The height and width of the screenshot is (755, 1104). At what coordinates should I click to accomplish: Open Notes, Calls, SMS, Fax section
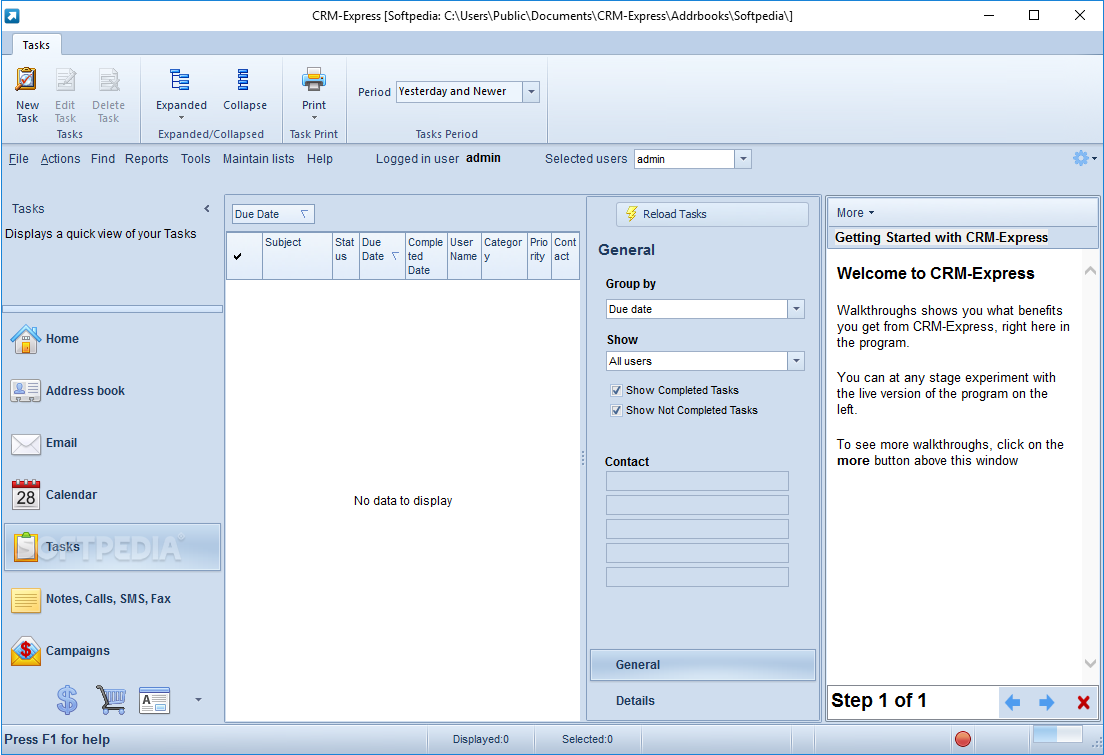pyautogui.click(x=113, y=599)
